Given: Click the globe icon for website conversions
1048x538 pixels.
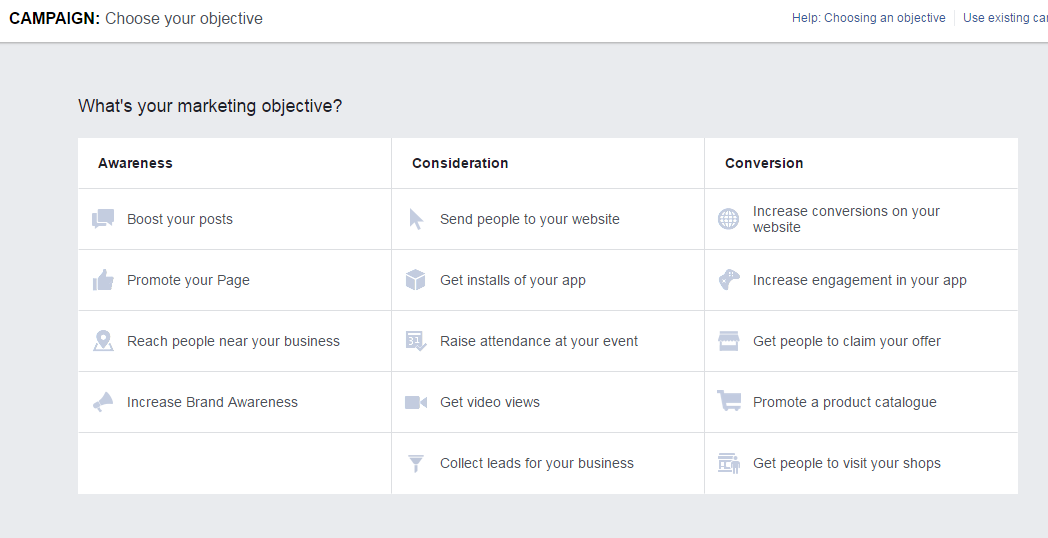Looking at the screenshot, I should [729, 219].
